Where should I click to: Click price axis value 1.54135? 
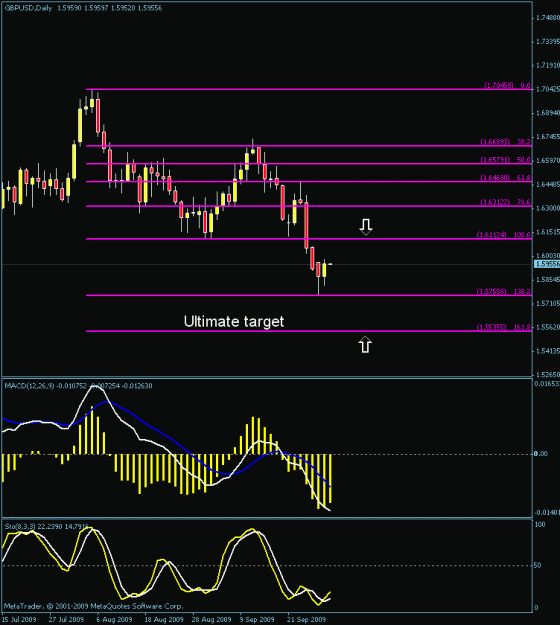click(548, 351)
